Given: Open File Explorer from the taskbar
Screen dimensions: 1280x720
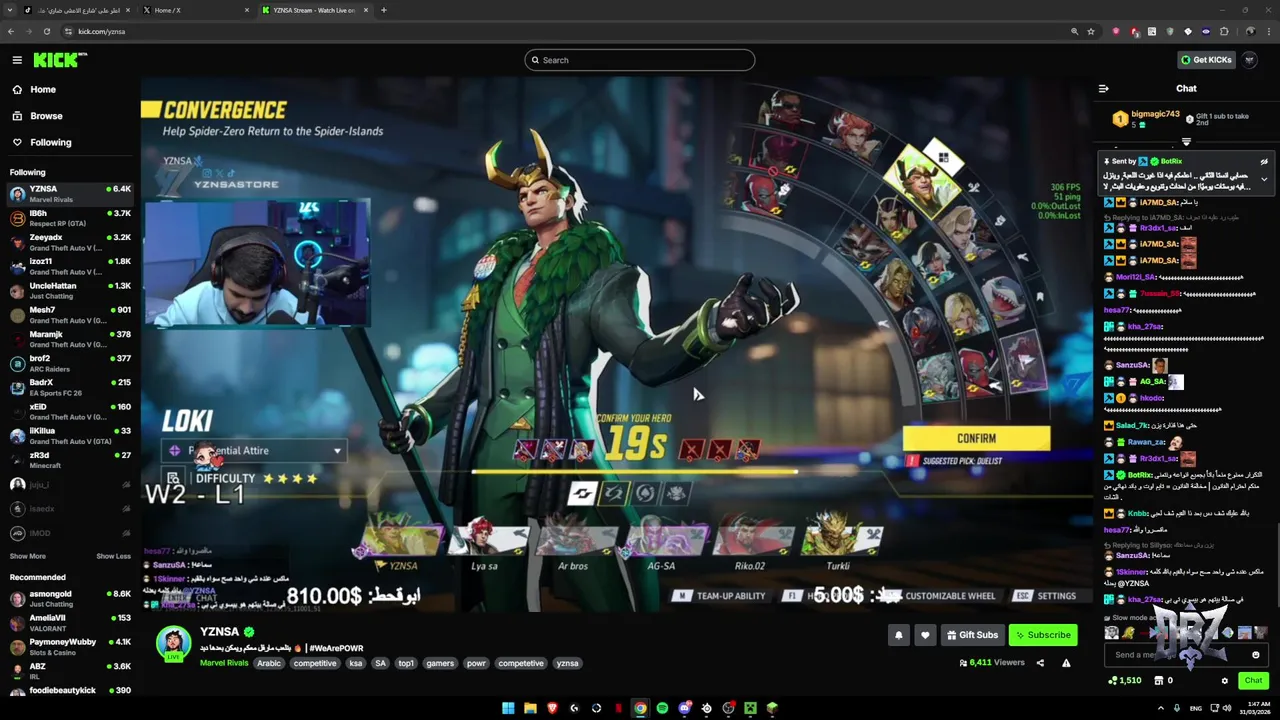Looking at the screenshot, I should click(530, 708).
